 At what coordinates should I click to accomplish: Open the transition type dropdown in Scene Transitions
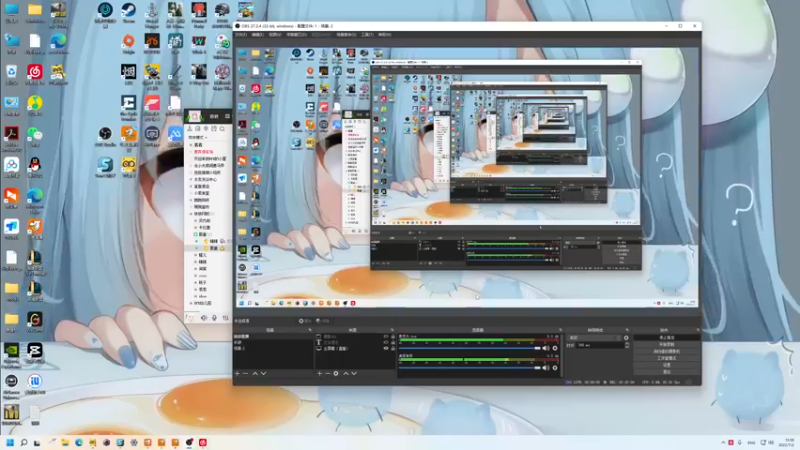(x=595, y=338)
